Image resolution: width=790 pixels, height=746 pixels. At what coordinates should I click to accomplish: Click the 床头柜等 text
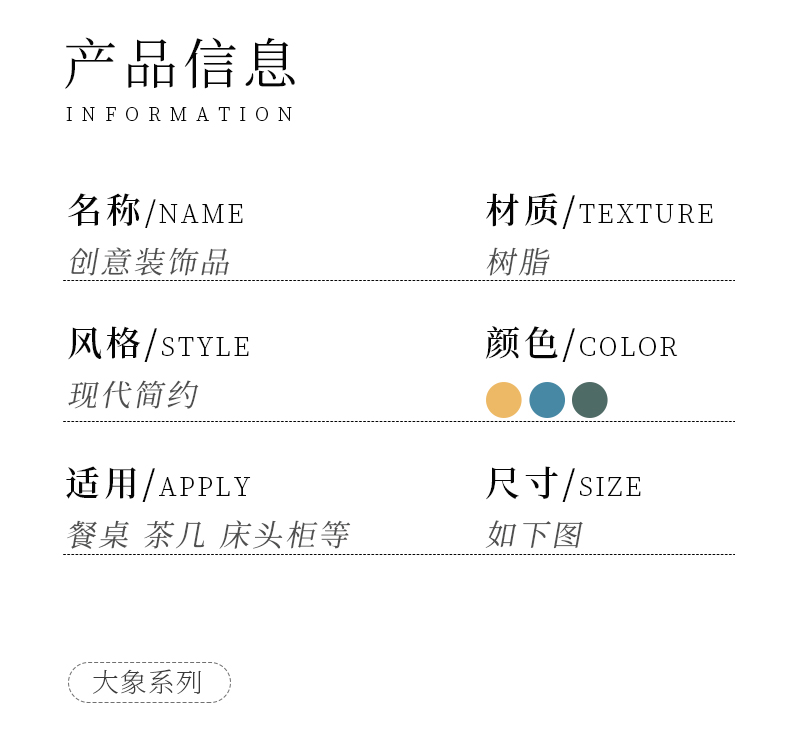pyautogui.click(x=284, y=535)
